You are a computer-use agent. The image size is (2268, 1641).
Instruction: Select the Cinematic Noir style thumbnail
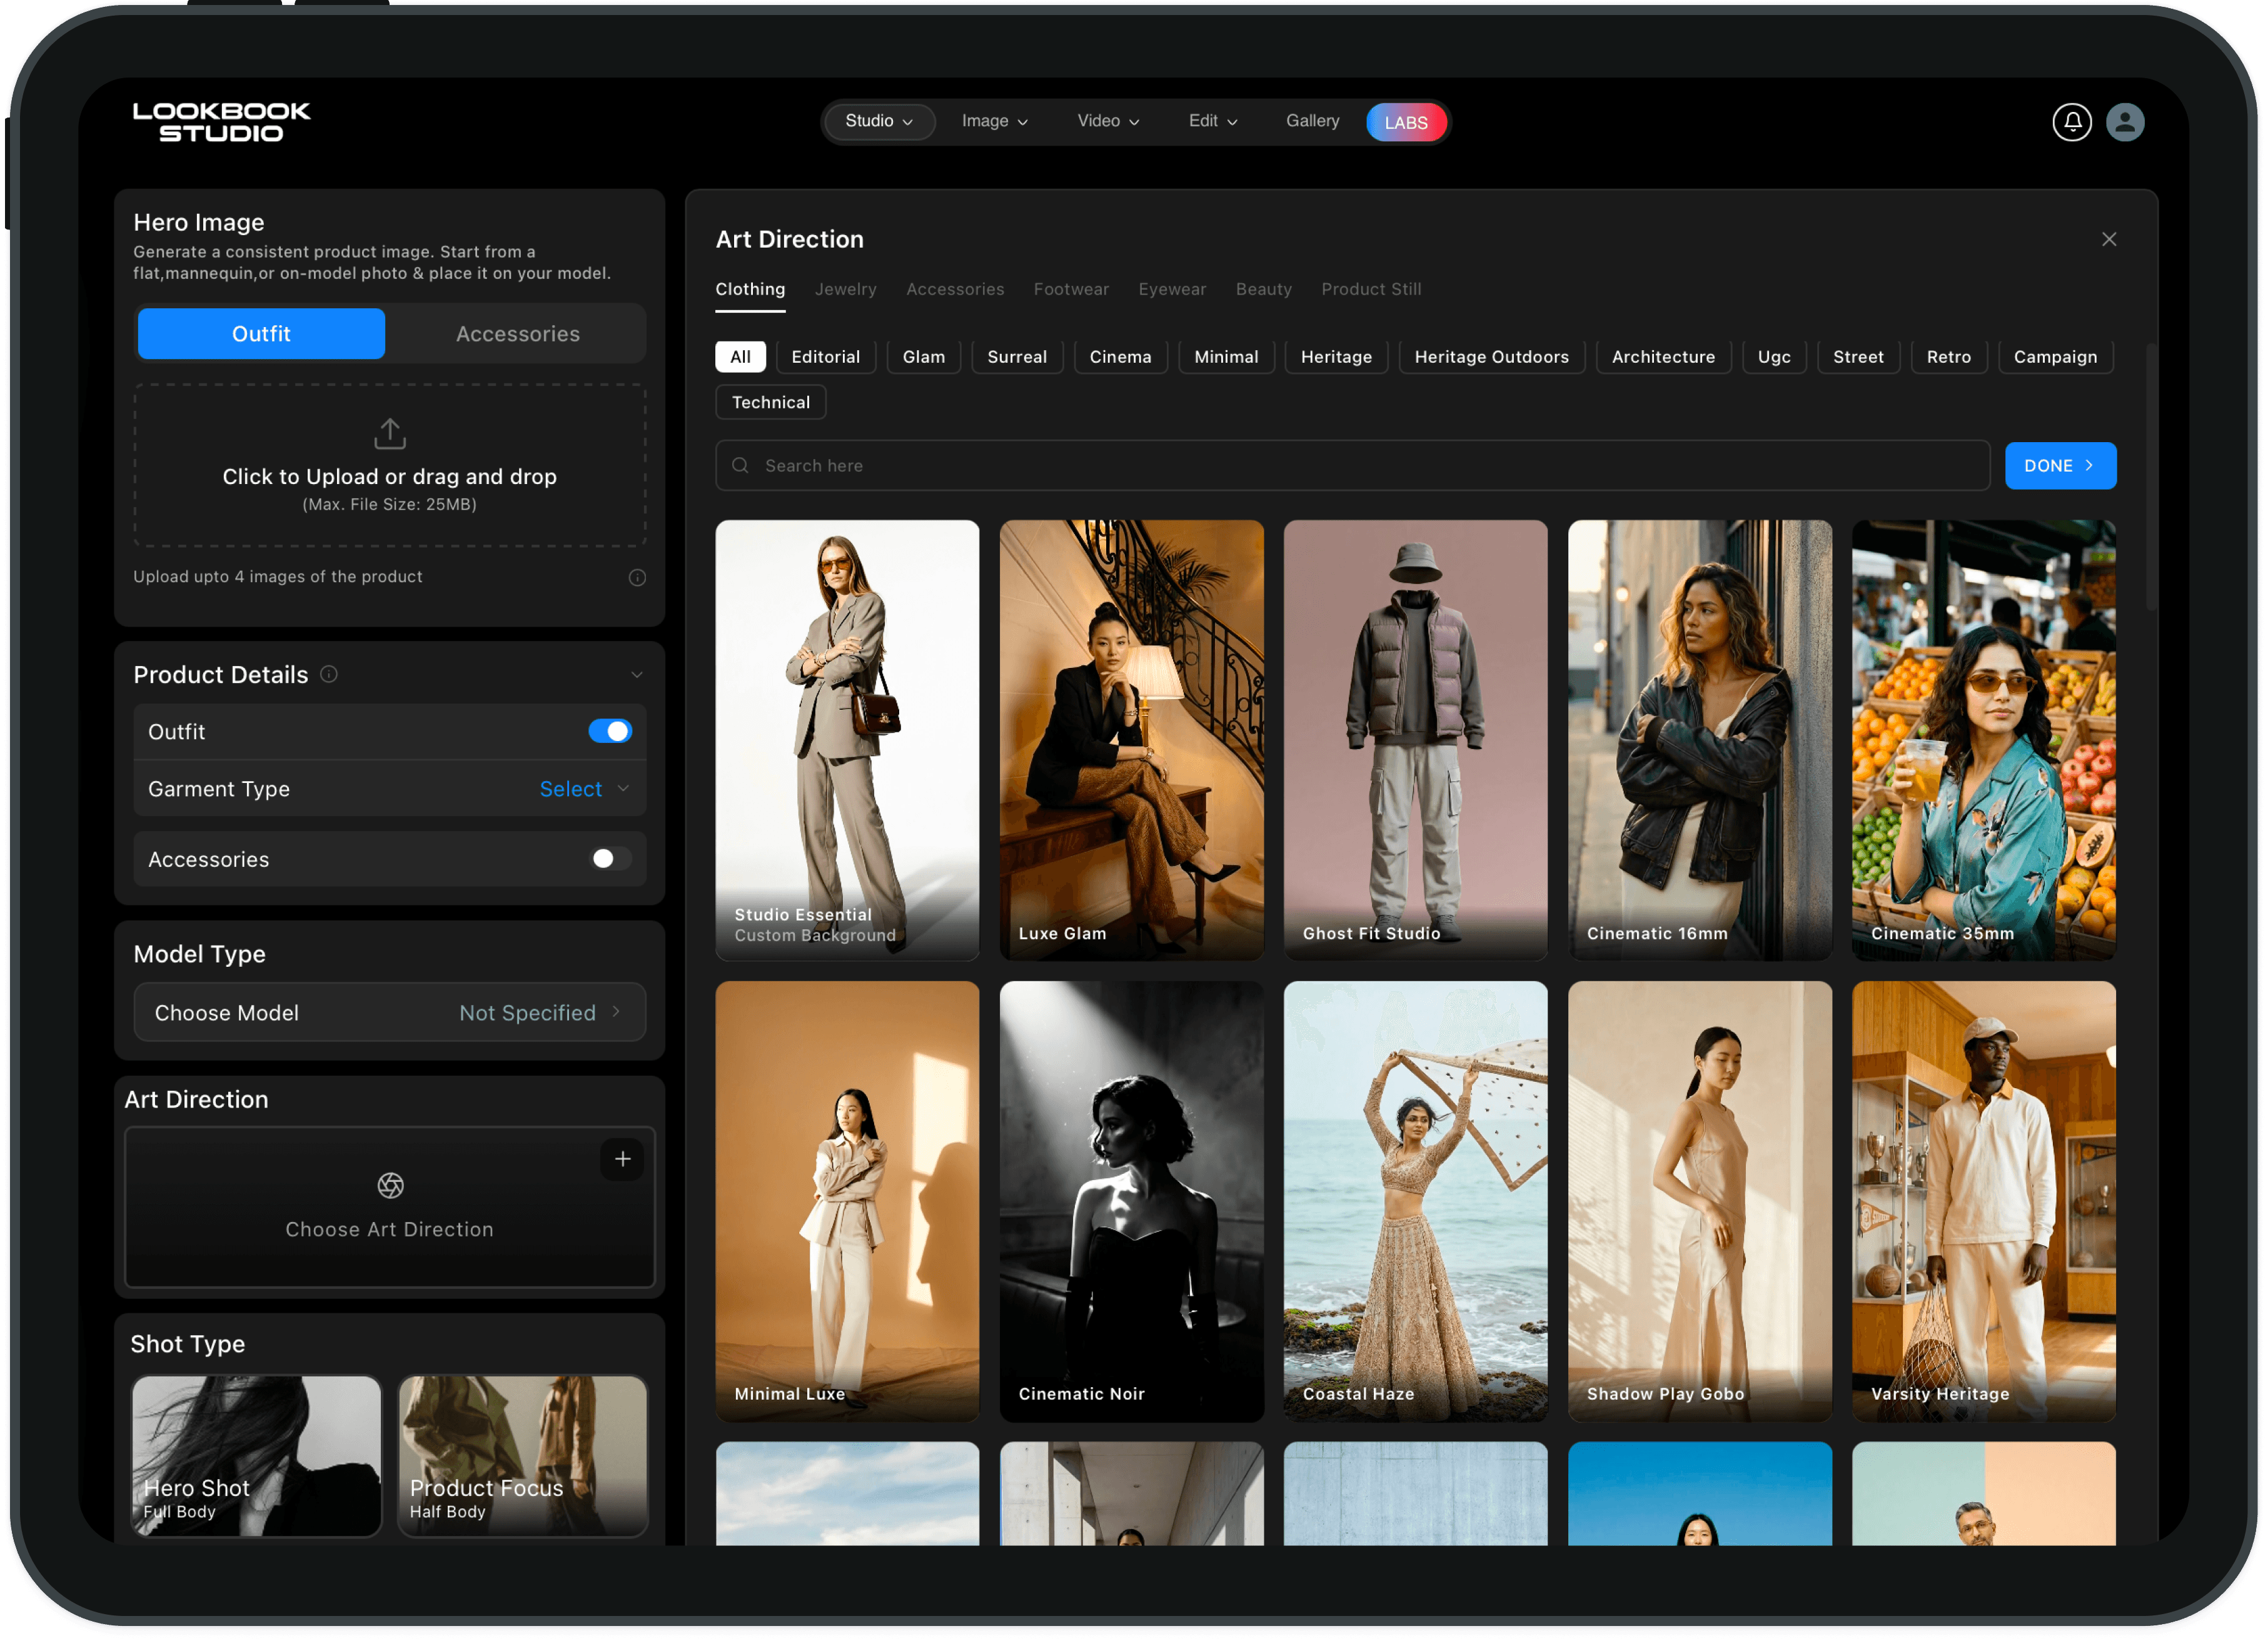click(1131, 1200)
